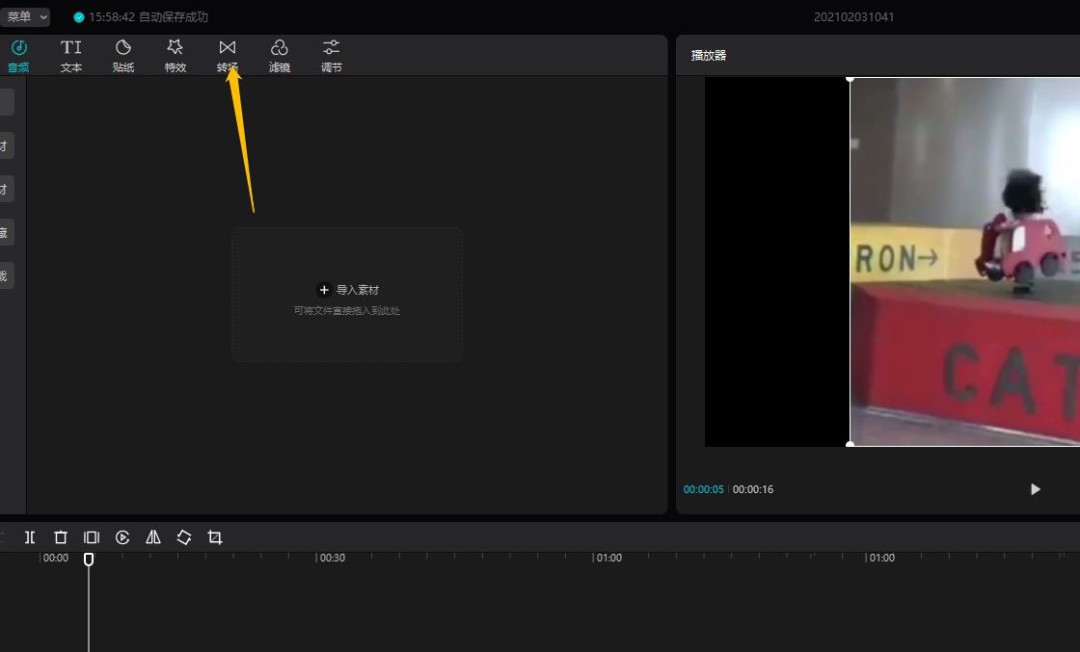Screen dimensions: 1080x652
Task: Click the timeline playhead marker
Action: point(88,559)
